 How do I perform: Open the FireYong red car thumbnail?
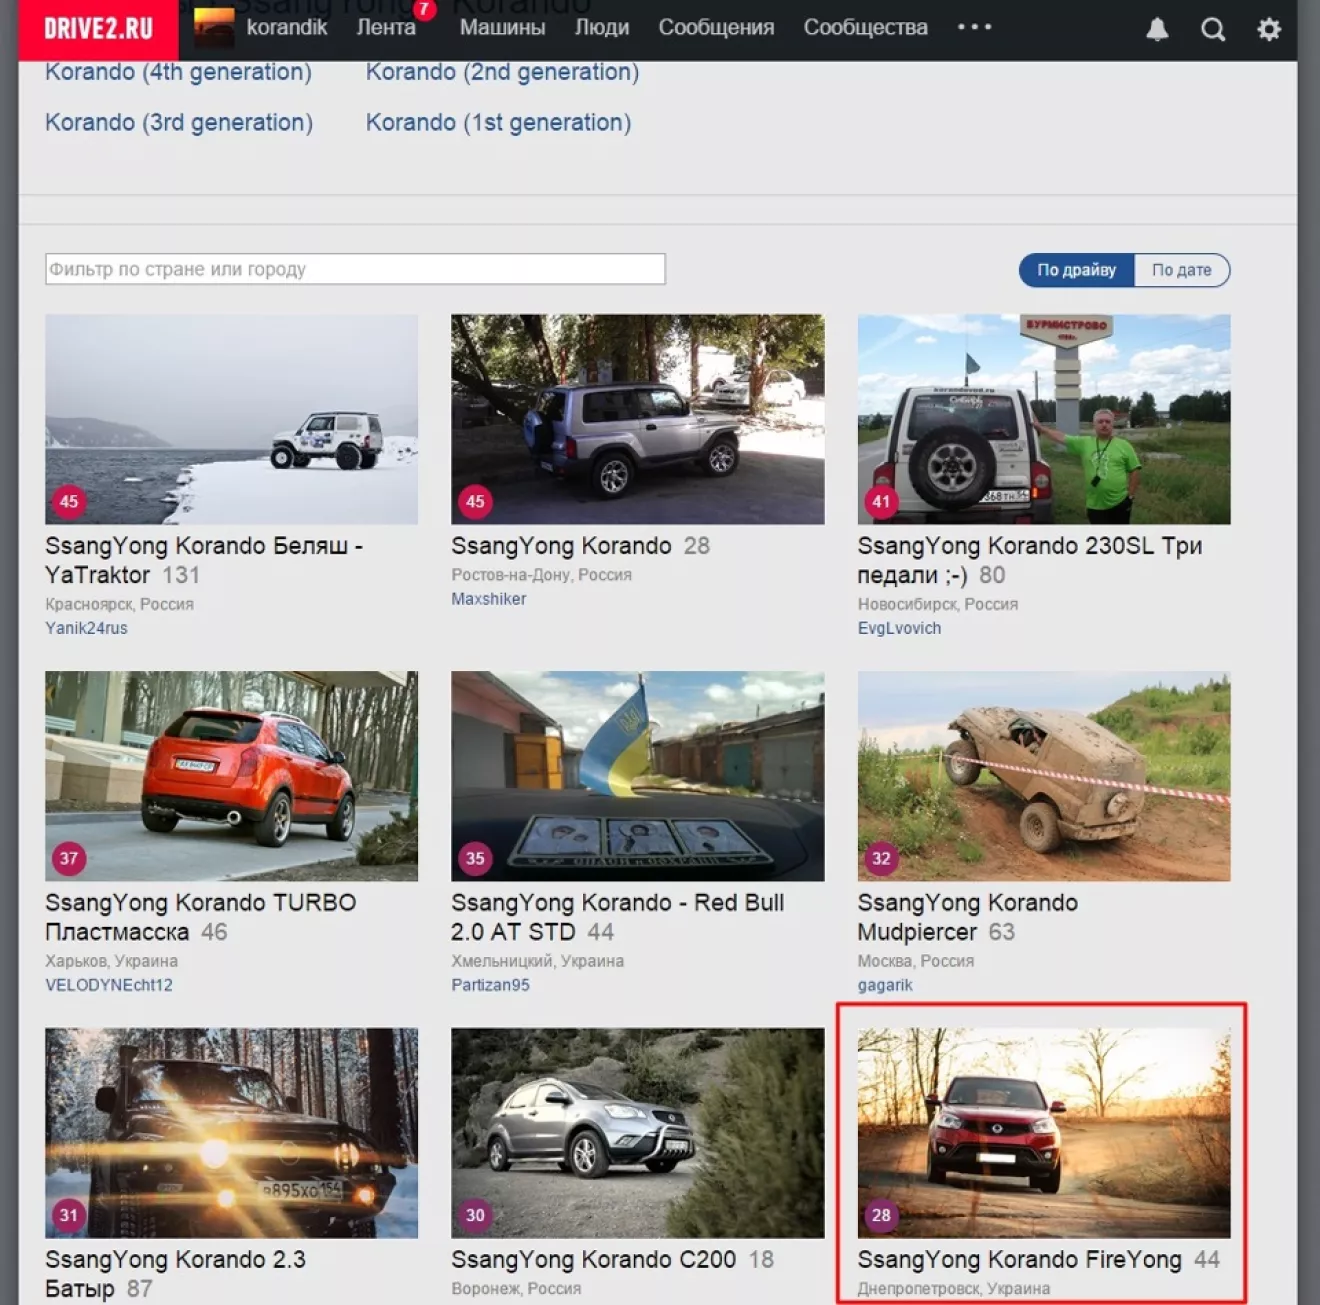pos(1043,1132)
